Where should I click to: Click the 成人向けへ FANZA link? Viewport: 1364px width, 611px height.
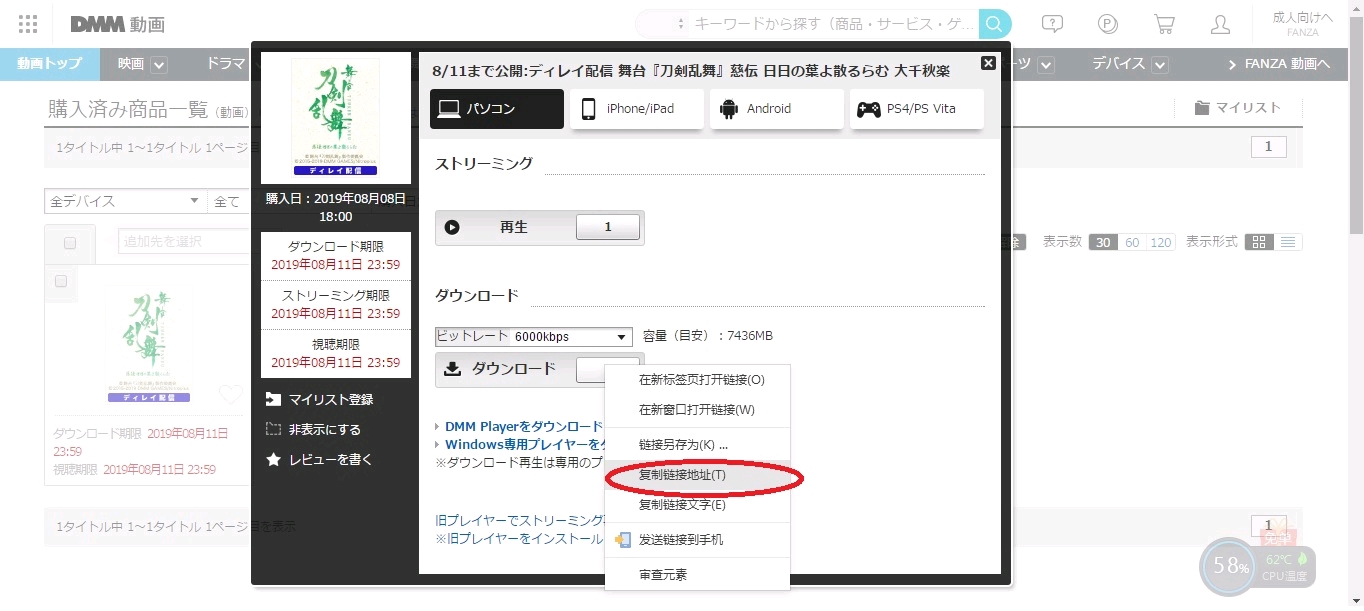coord(1302,24)
